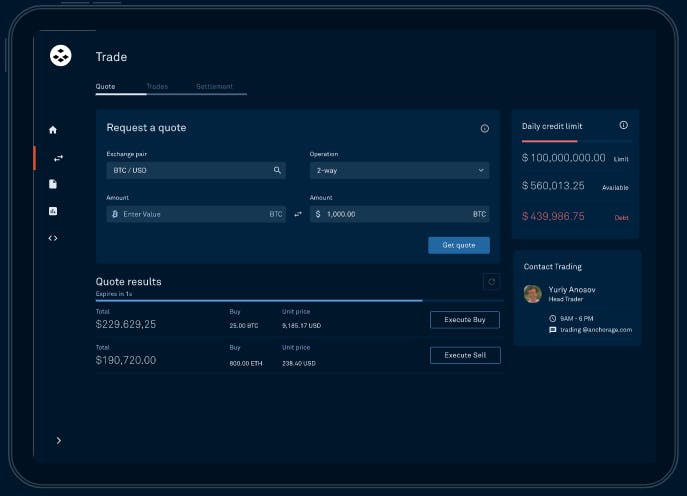This screenshot has height=496, width=687.
Task: Click the Exchange pair BTC / USD field
Action: 196,170
